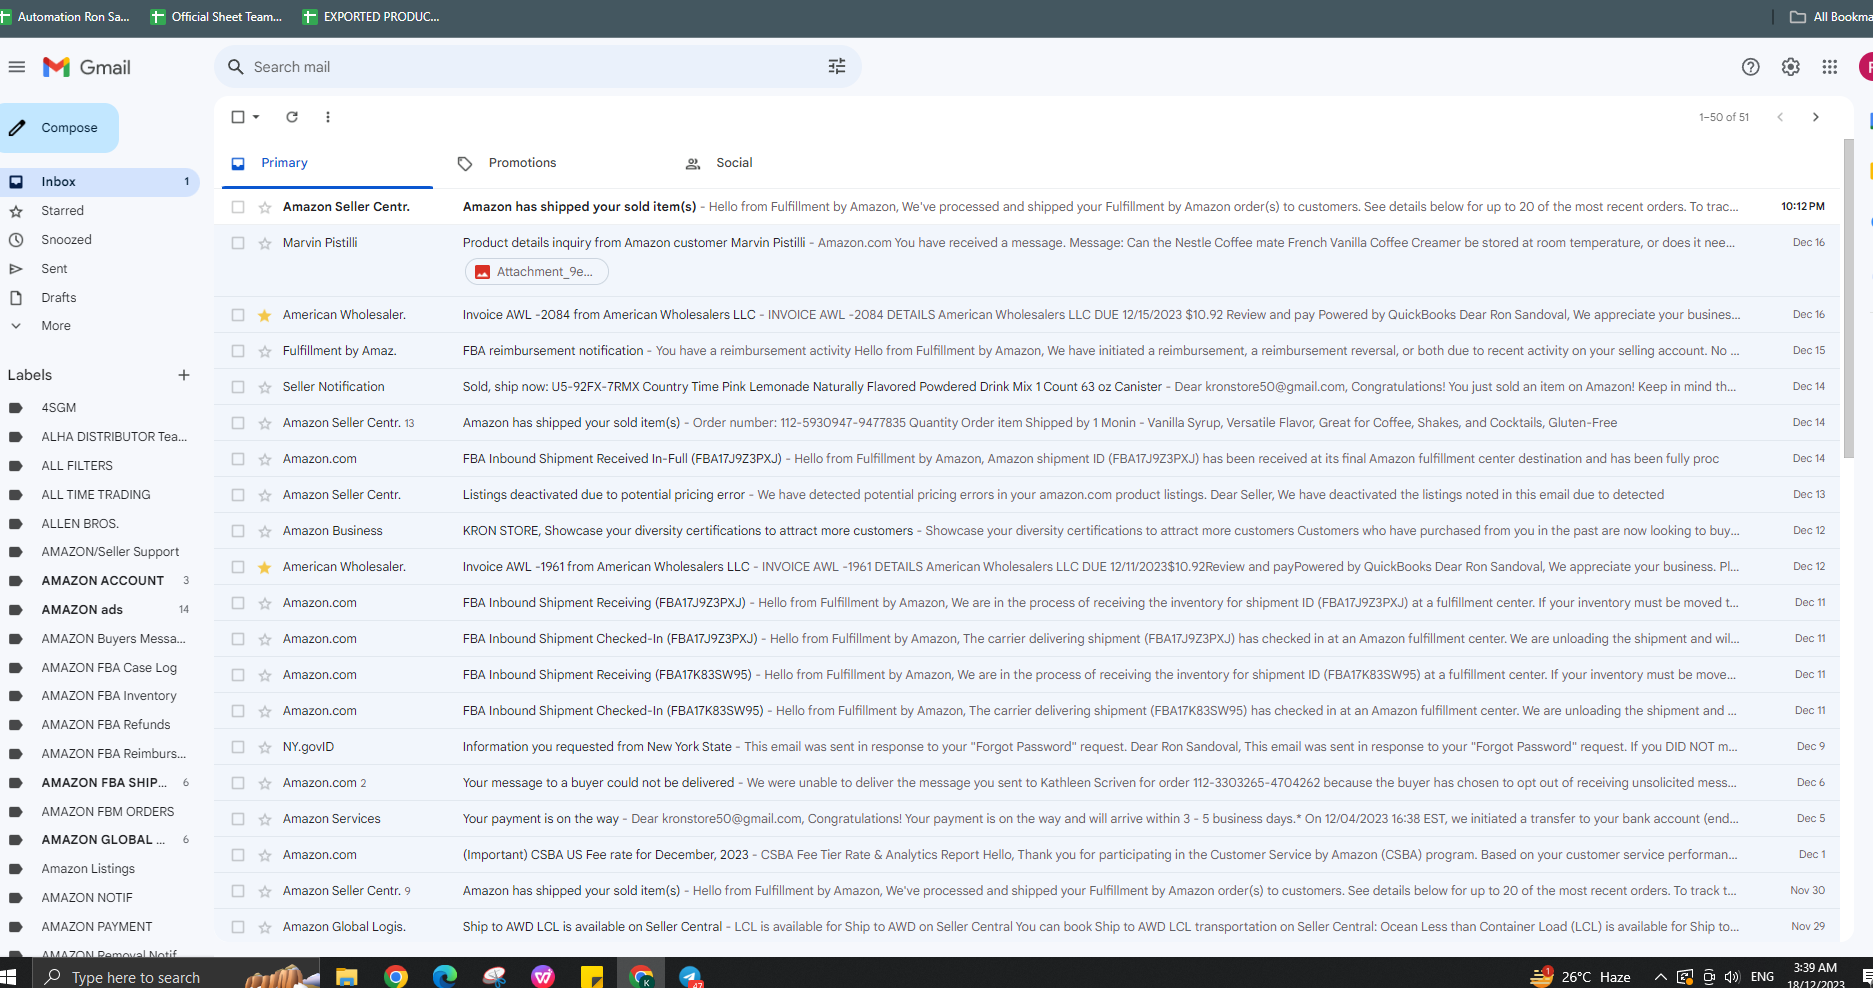Check the Amazon Business email row
1873x988 pixels.
238,531
